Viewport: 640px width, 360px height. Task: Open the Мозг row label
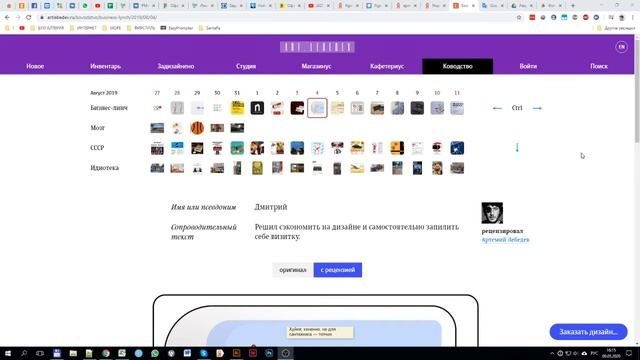tap(98, 128)
